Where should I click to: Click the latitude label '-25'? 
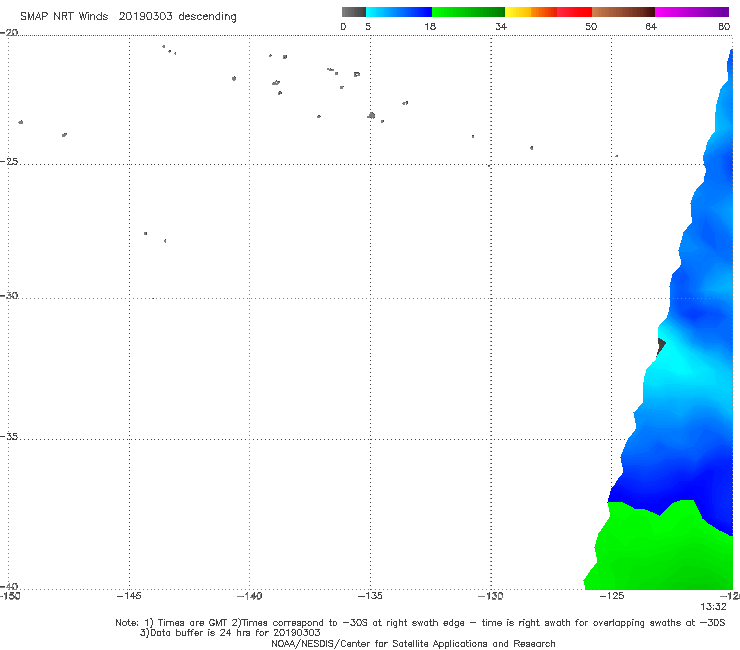(9, 161)
